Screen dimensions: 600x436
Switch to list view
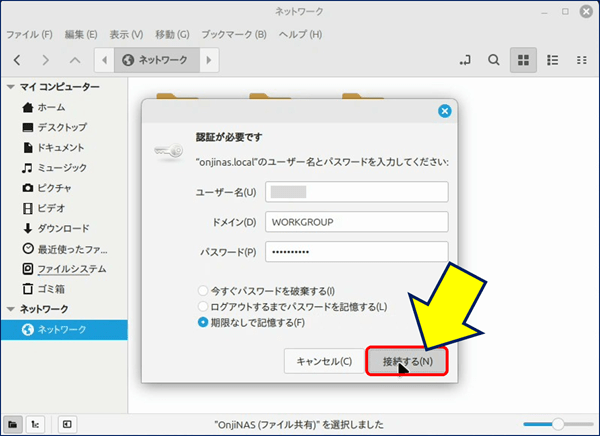pos(552,60)
